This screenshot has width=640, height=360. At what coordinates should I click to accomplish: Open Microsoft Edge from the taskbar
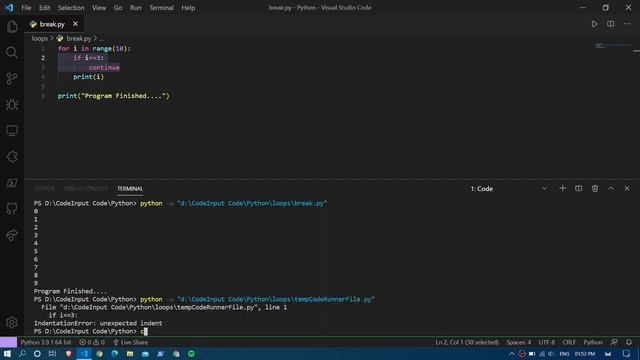coord(115,354)
